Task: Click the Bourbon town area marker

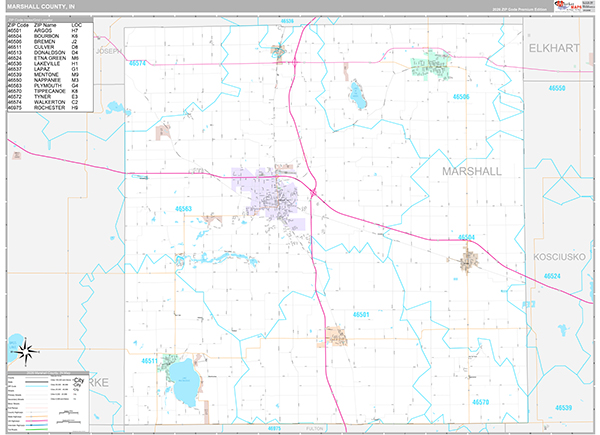Action: [469, 262]
